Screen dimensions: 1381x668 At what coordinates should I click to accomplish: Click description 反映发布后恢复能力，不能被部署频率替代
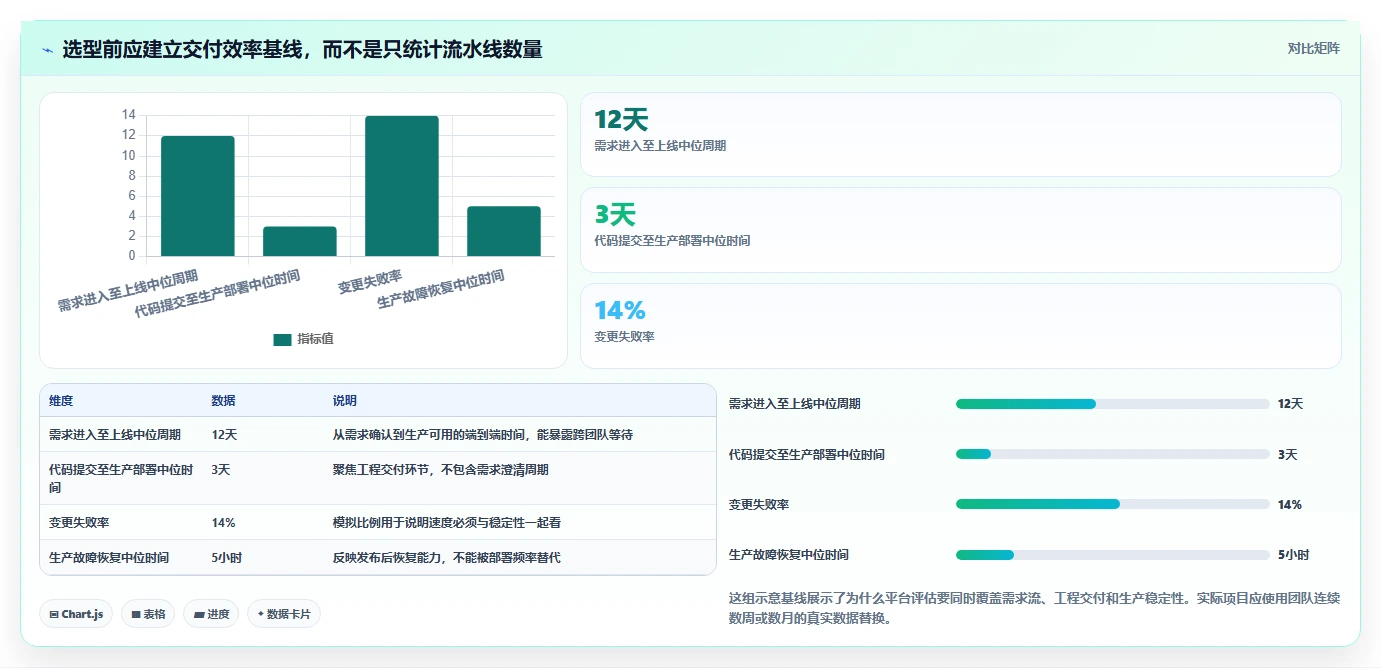pos(447,558)
